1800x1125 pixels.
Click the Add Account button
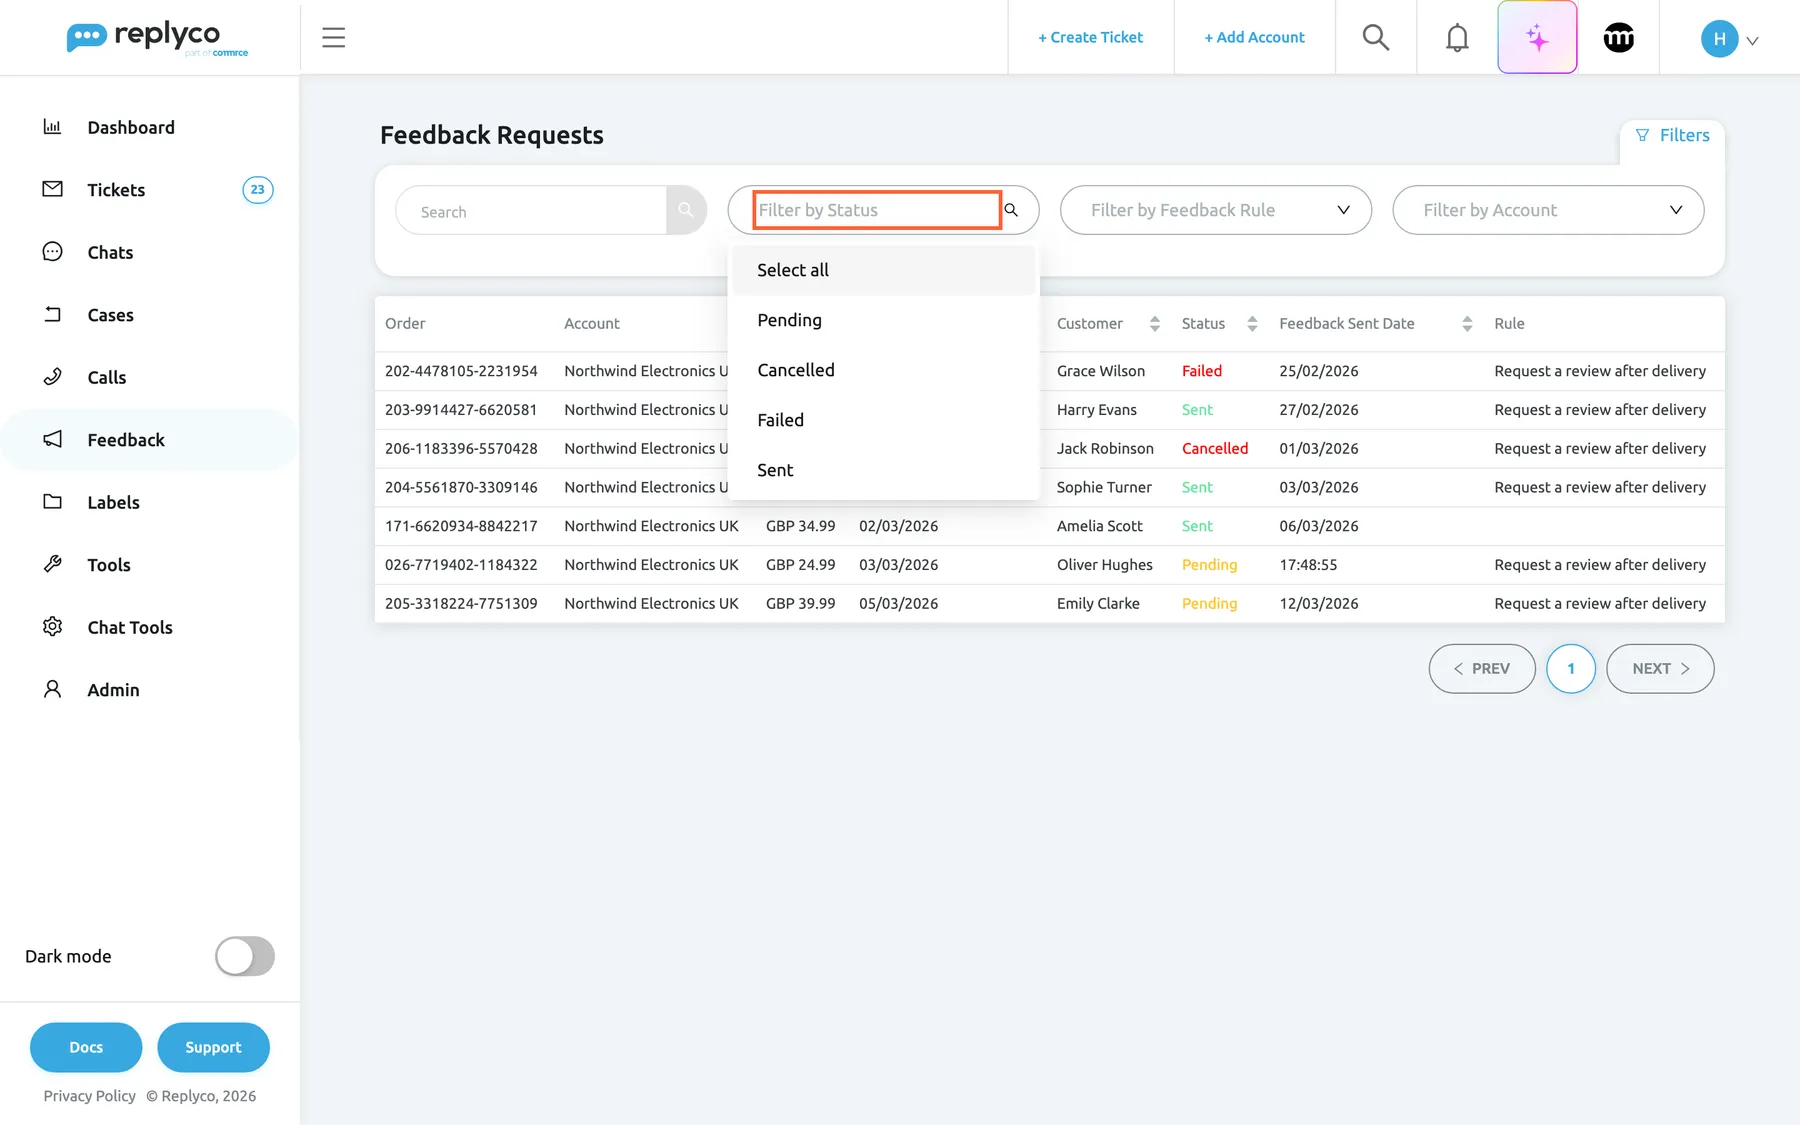[x=1254, y=37]
